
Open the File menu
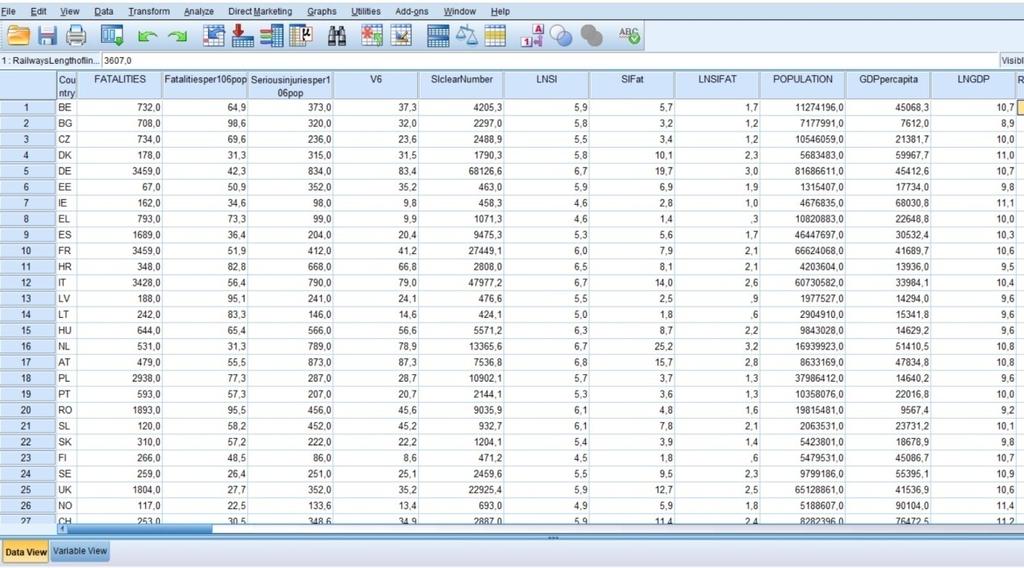pyautogui.click(x=8, y=11)
